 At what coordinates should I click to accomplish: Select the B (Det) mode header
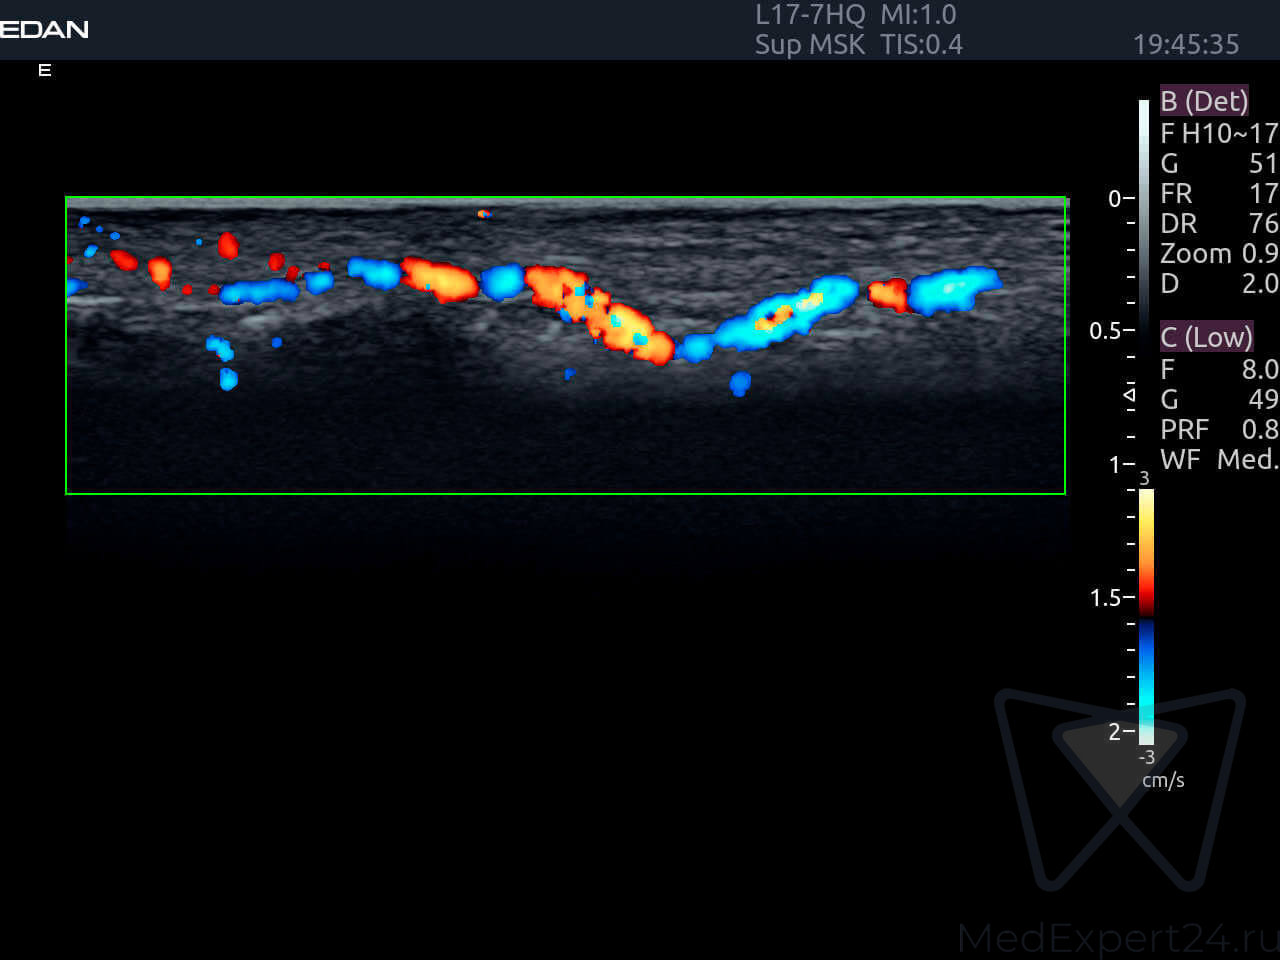click(1203, 101)
